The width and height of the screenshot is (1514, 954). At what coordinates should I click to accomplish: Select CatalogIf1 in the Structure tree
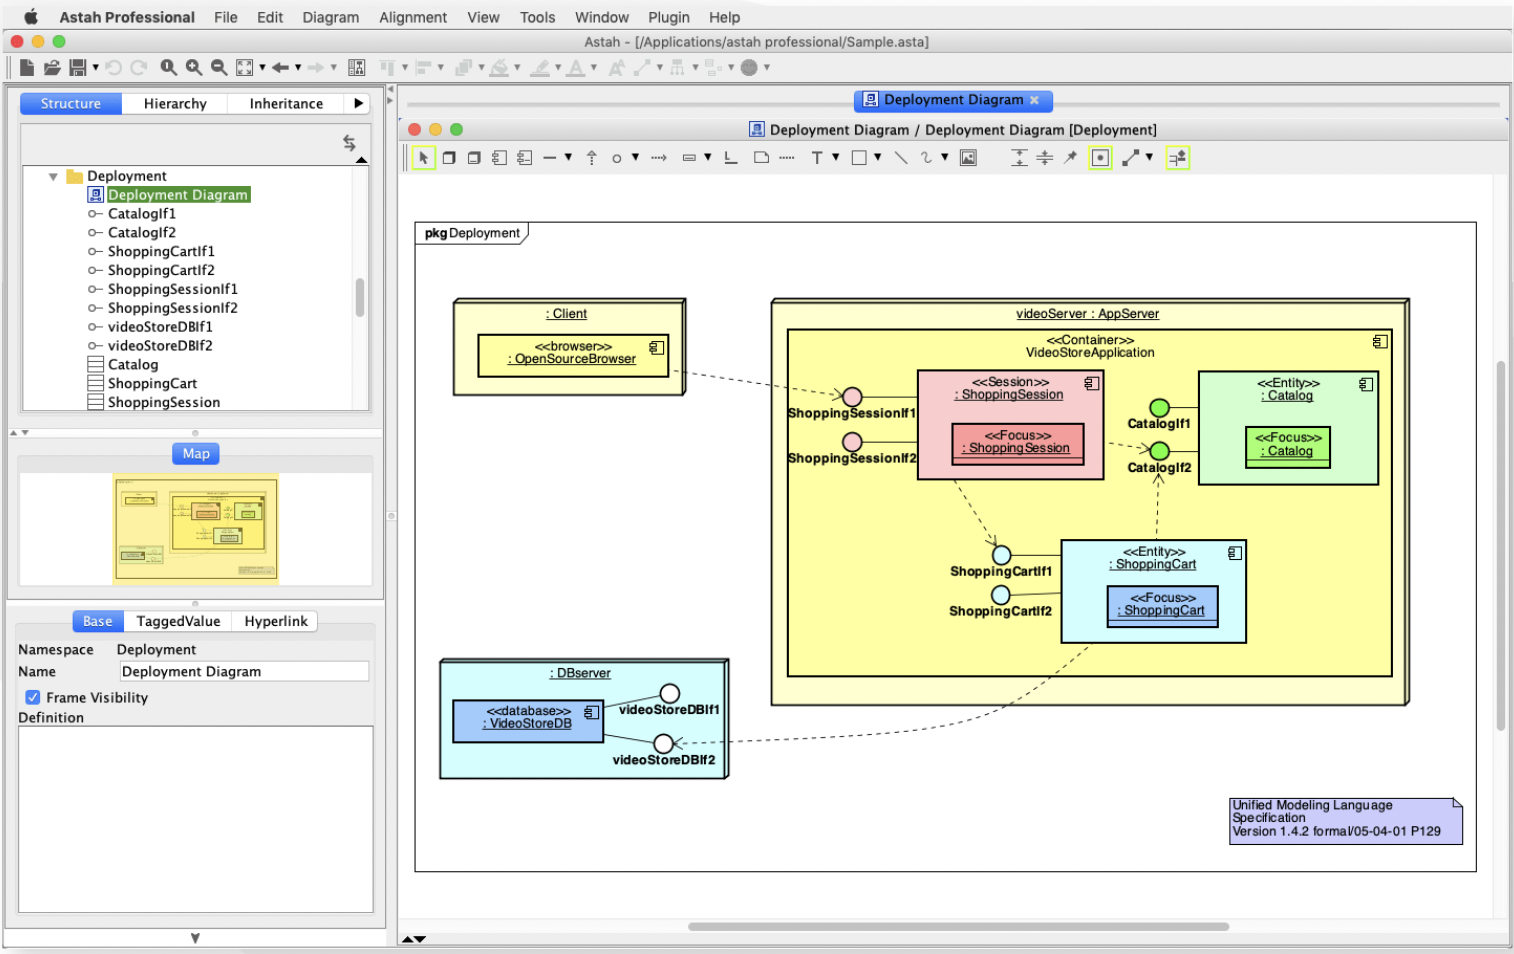[x=142, y=213]
